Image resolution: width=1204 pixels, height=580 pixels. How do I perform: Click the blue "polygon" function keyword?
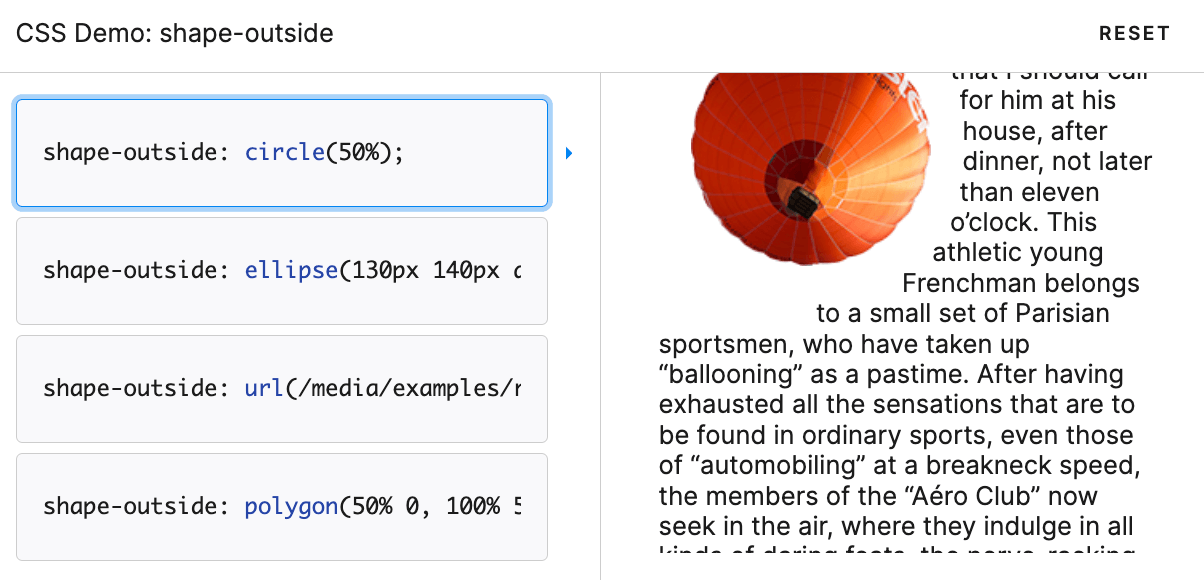291,507
